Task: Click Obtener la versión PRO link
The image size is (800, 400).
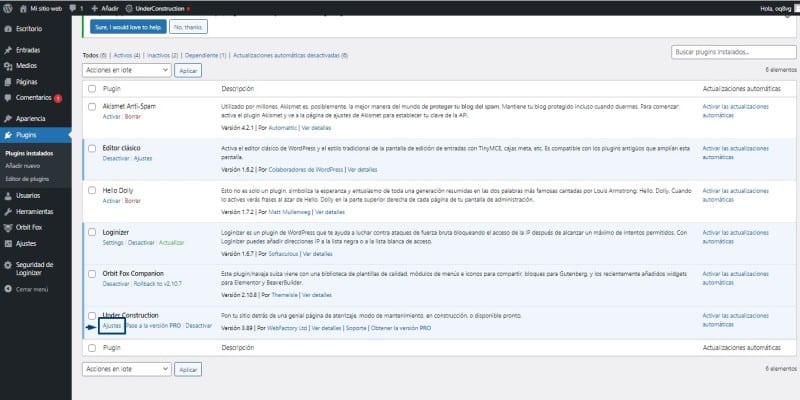Action: tap(401, 328)
